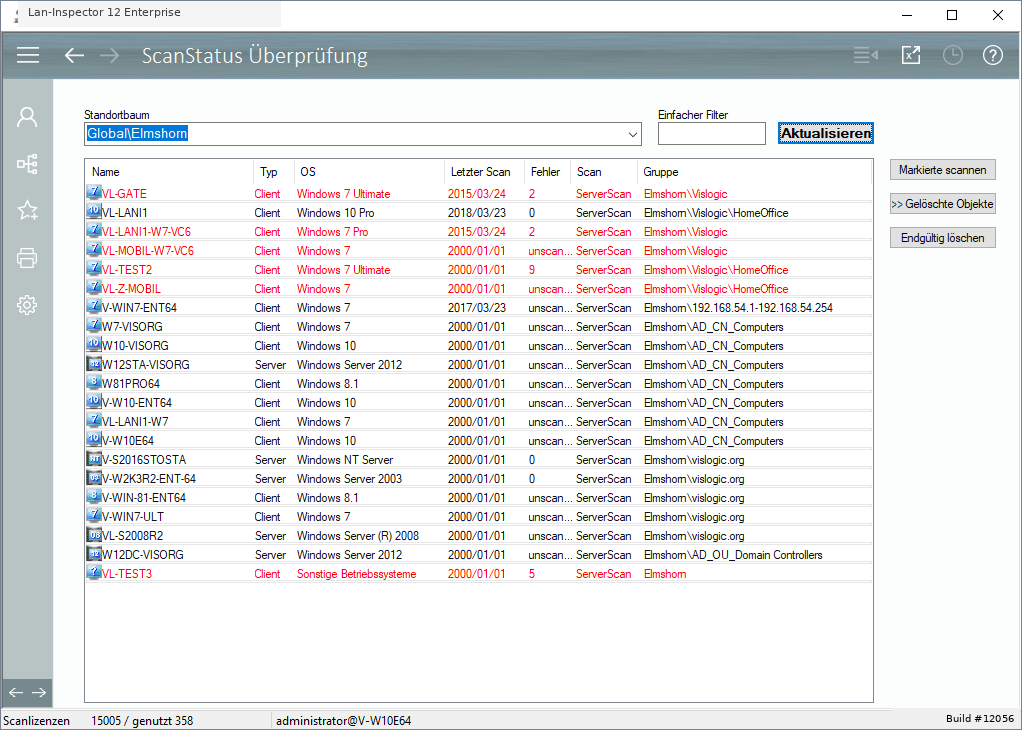Click the Elmshorn\AD_OU_Domain Controllers group cell

coord(733,555)
